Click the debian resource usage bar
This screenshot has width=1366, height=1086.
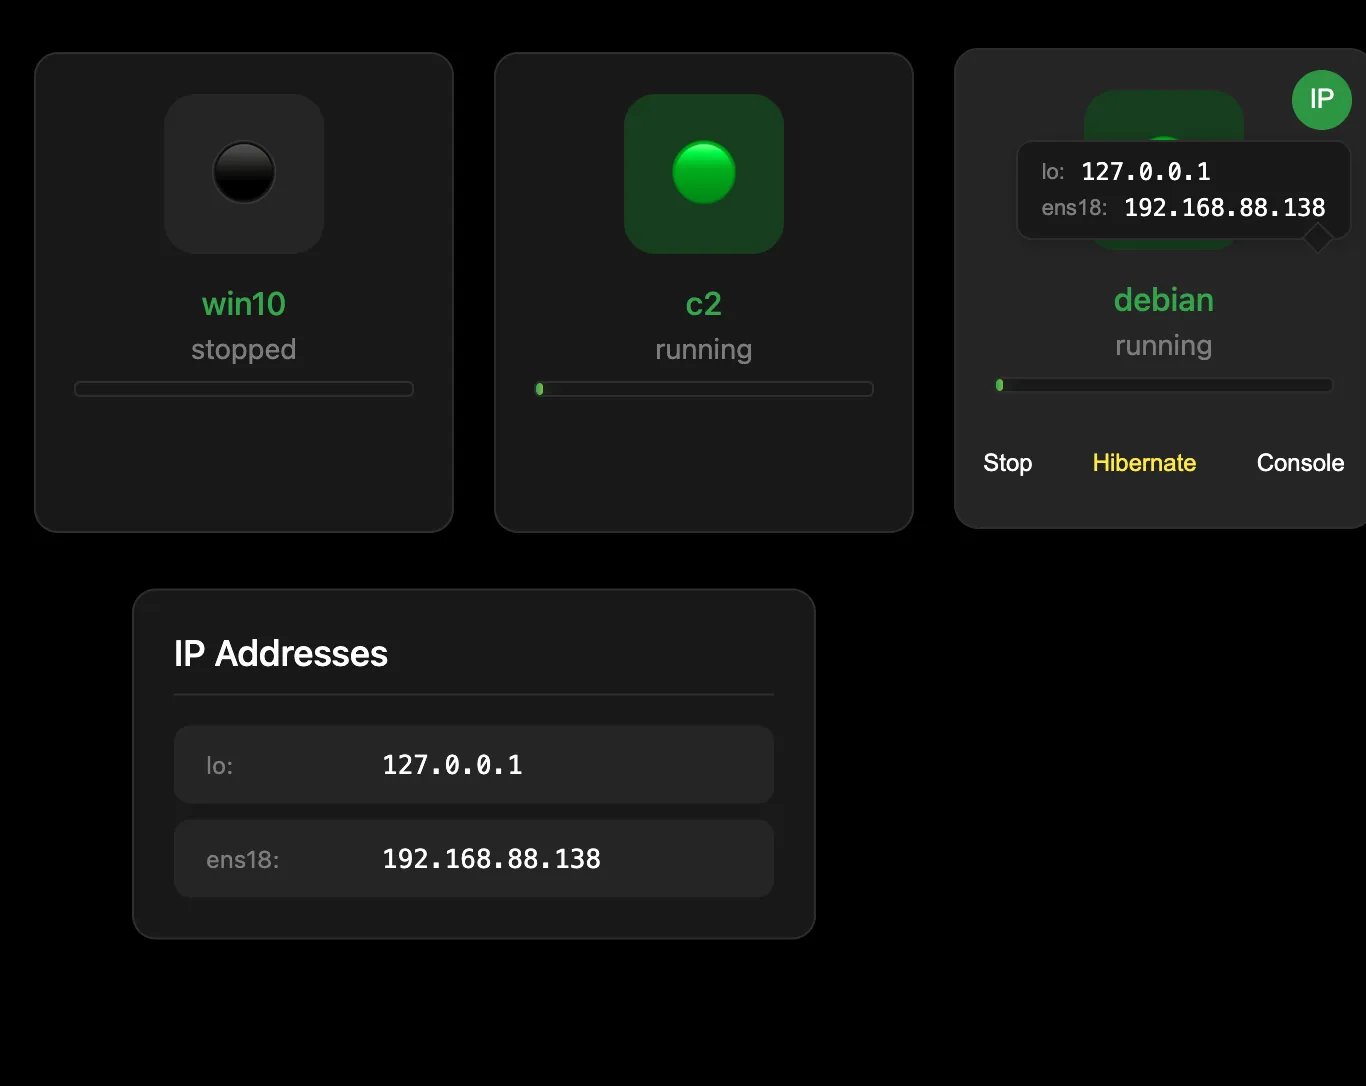click(1163, 385)
